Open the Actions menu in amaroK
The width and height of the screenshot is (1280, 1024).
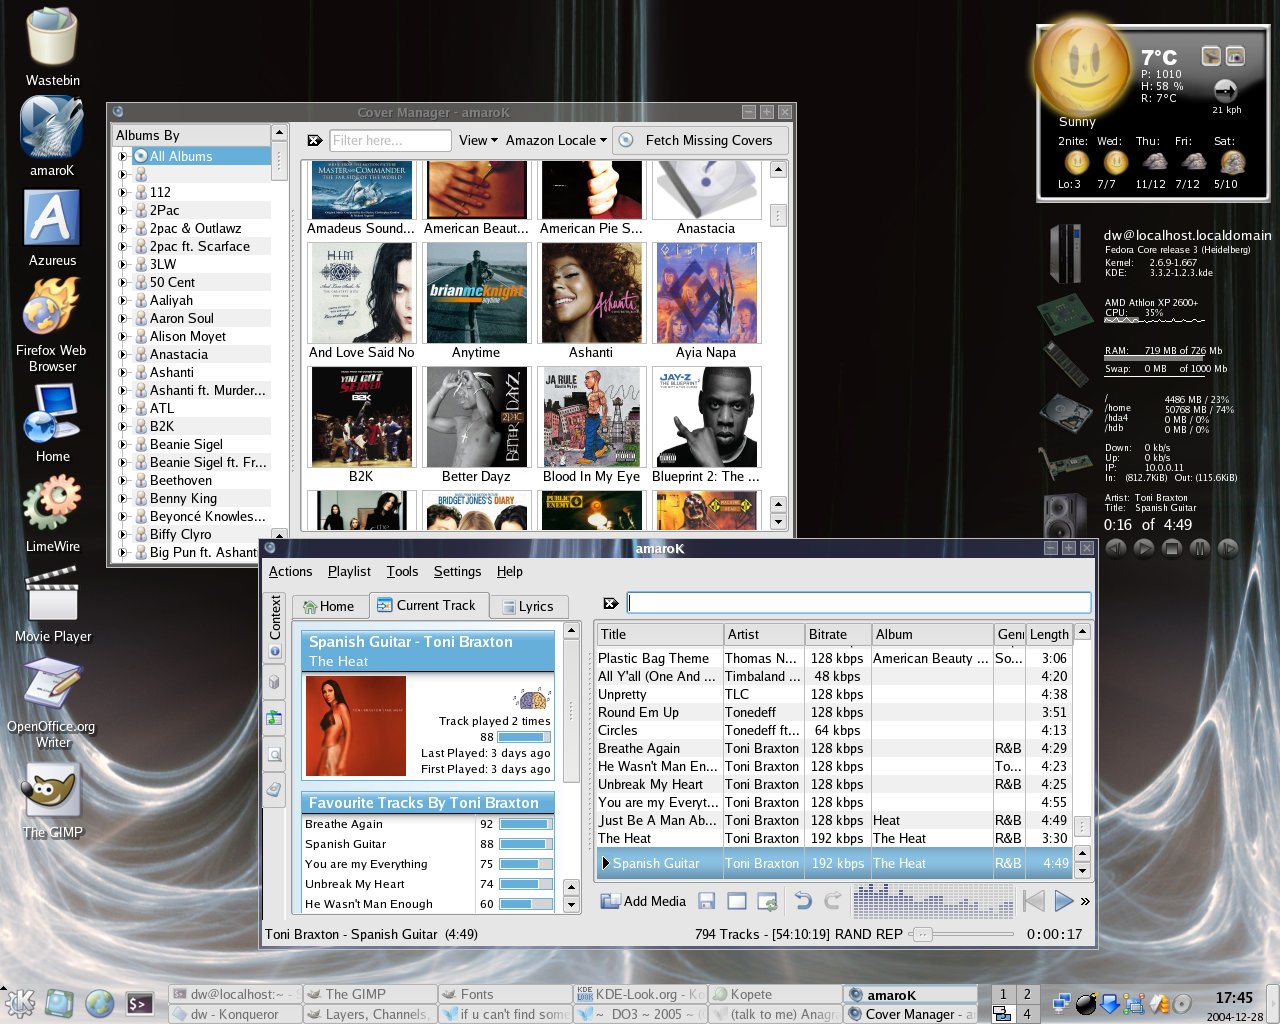click(290, 571)
